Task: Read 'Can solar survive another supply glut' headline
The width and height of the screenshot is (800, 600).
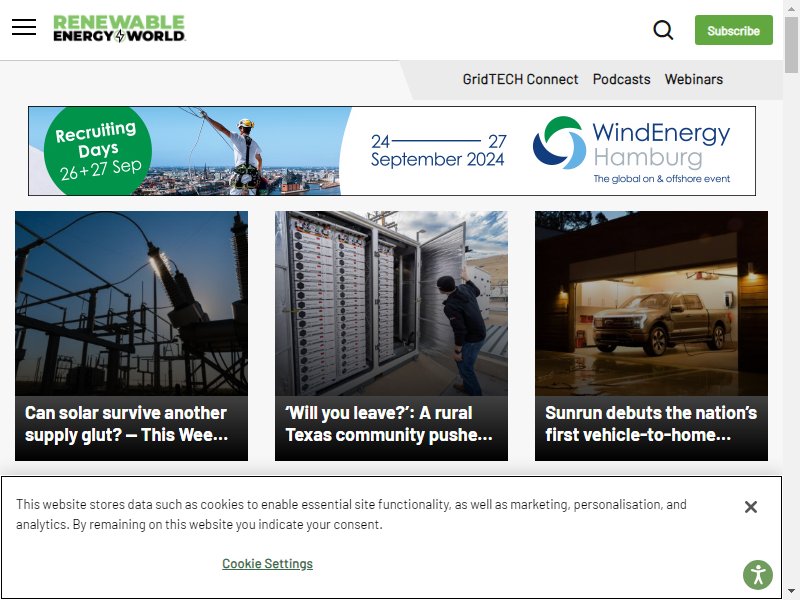Action: [127, 423]
